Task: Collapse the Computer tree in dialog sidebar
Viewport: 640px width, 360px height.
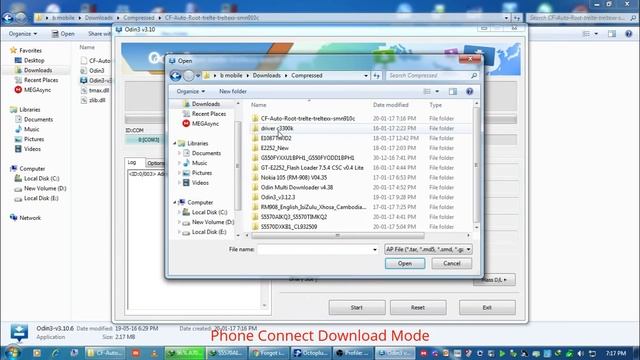Action: click(175, 202)
